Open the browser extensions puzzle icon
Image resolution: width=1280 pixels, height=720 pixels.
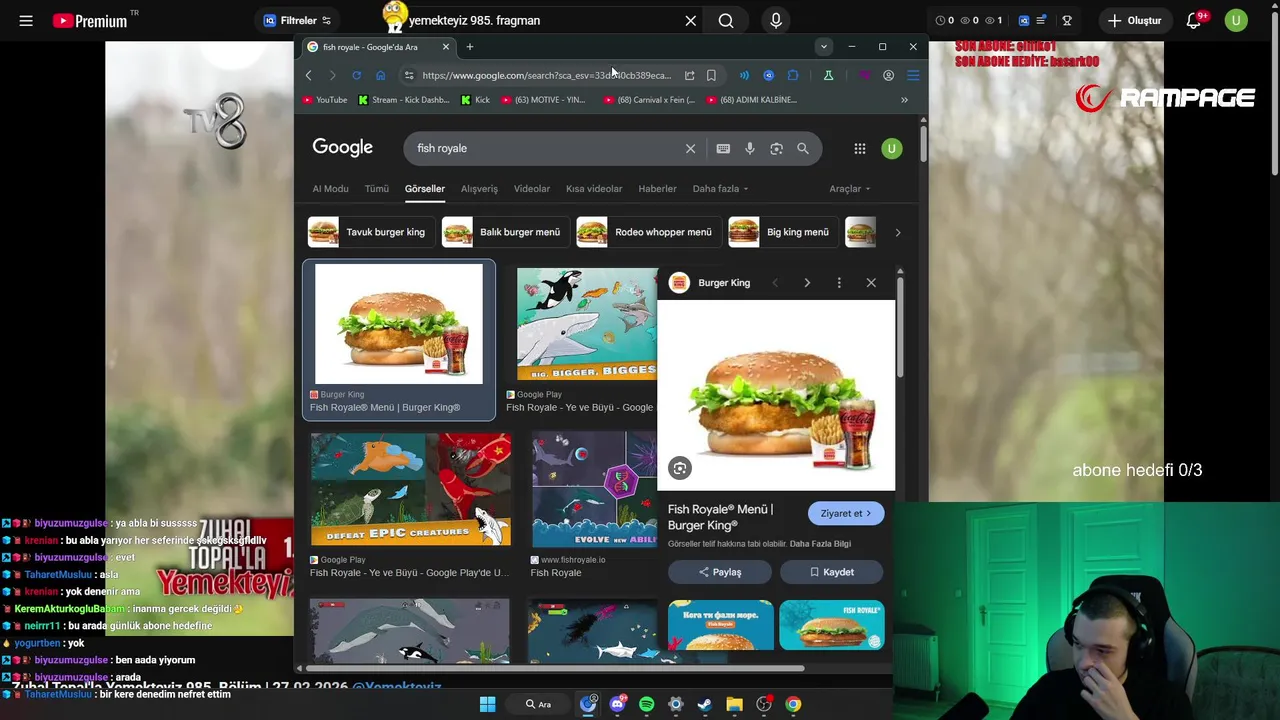click(x=793, y=75)
